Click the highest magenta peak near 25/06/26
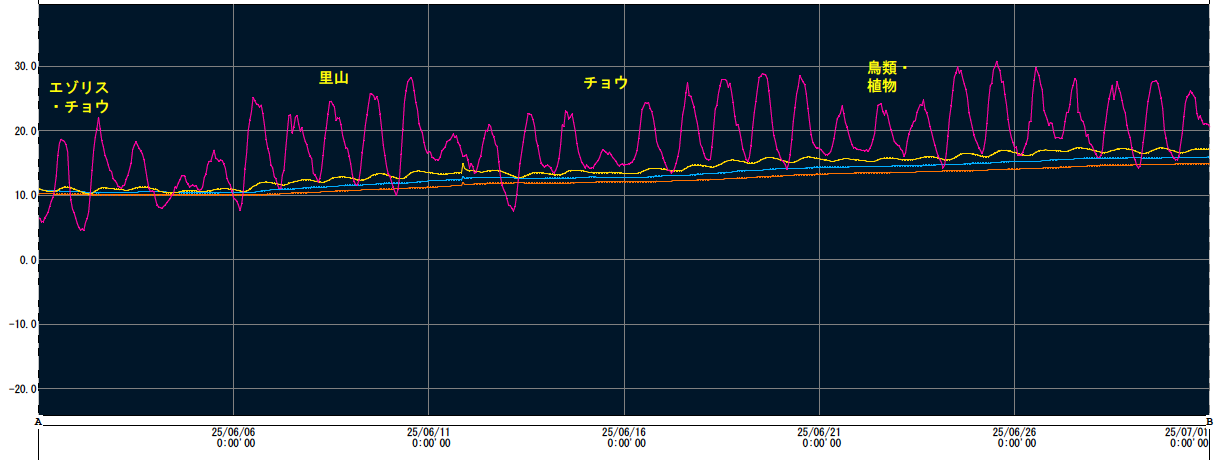This screenshot has height=460, width=1220. click(996, 62)
